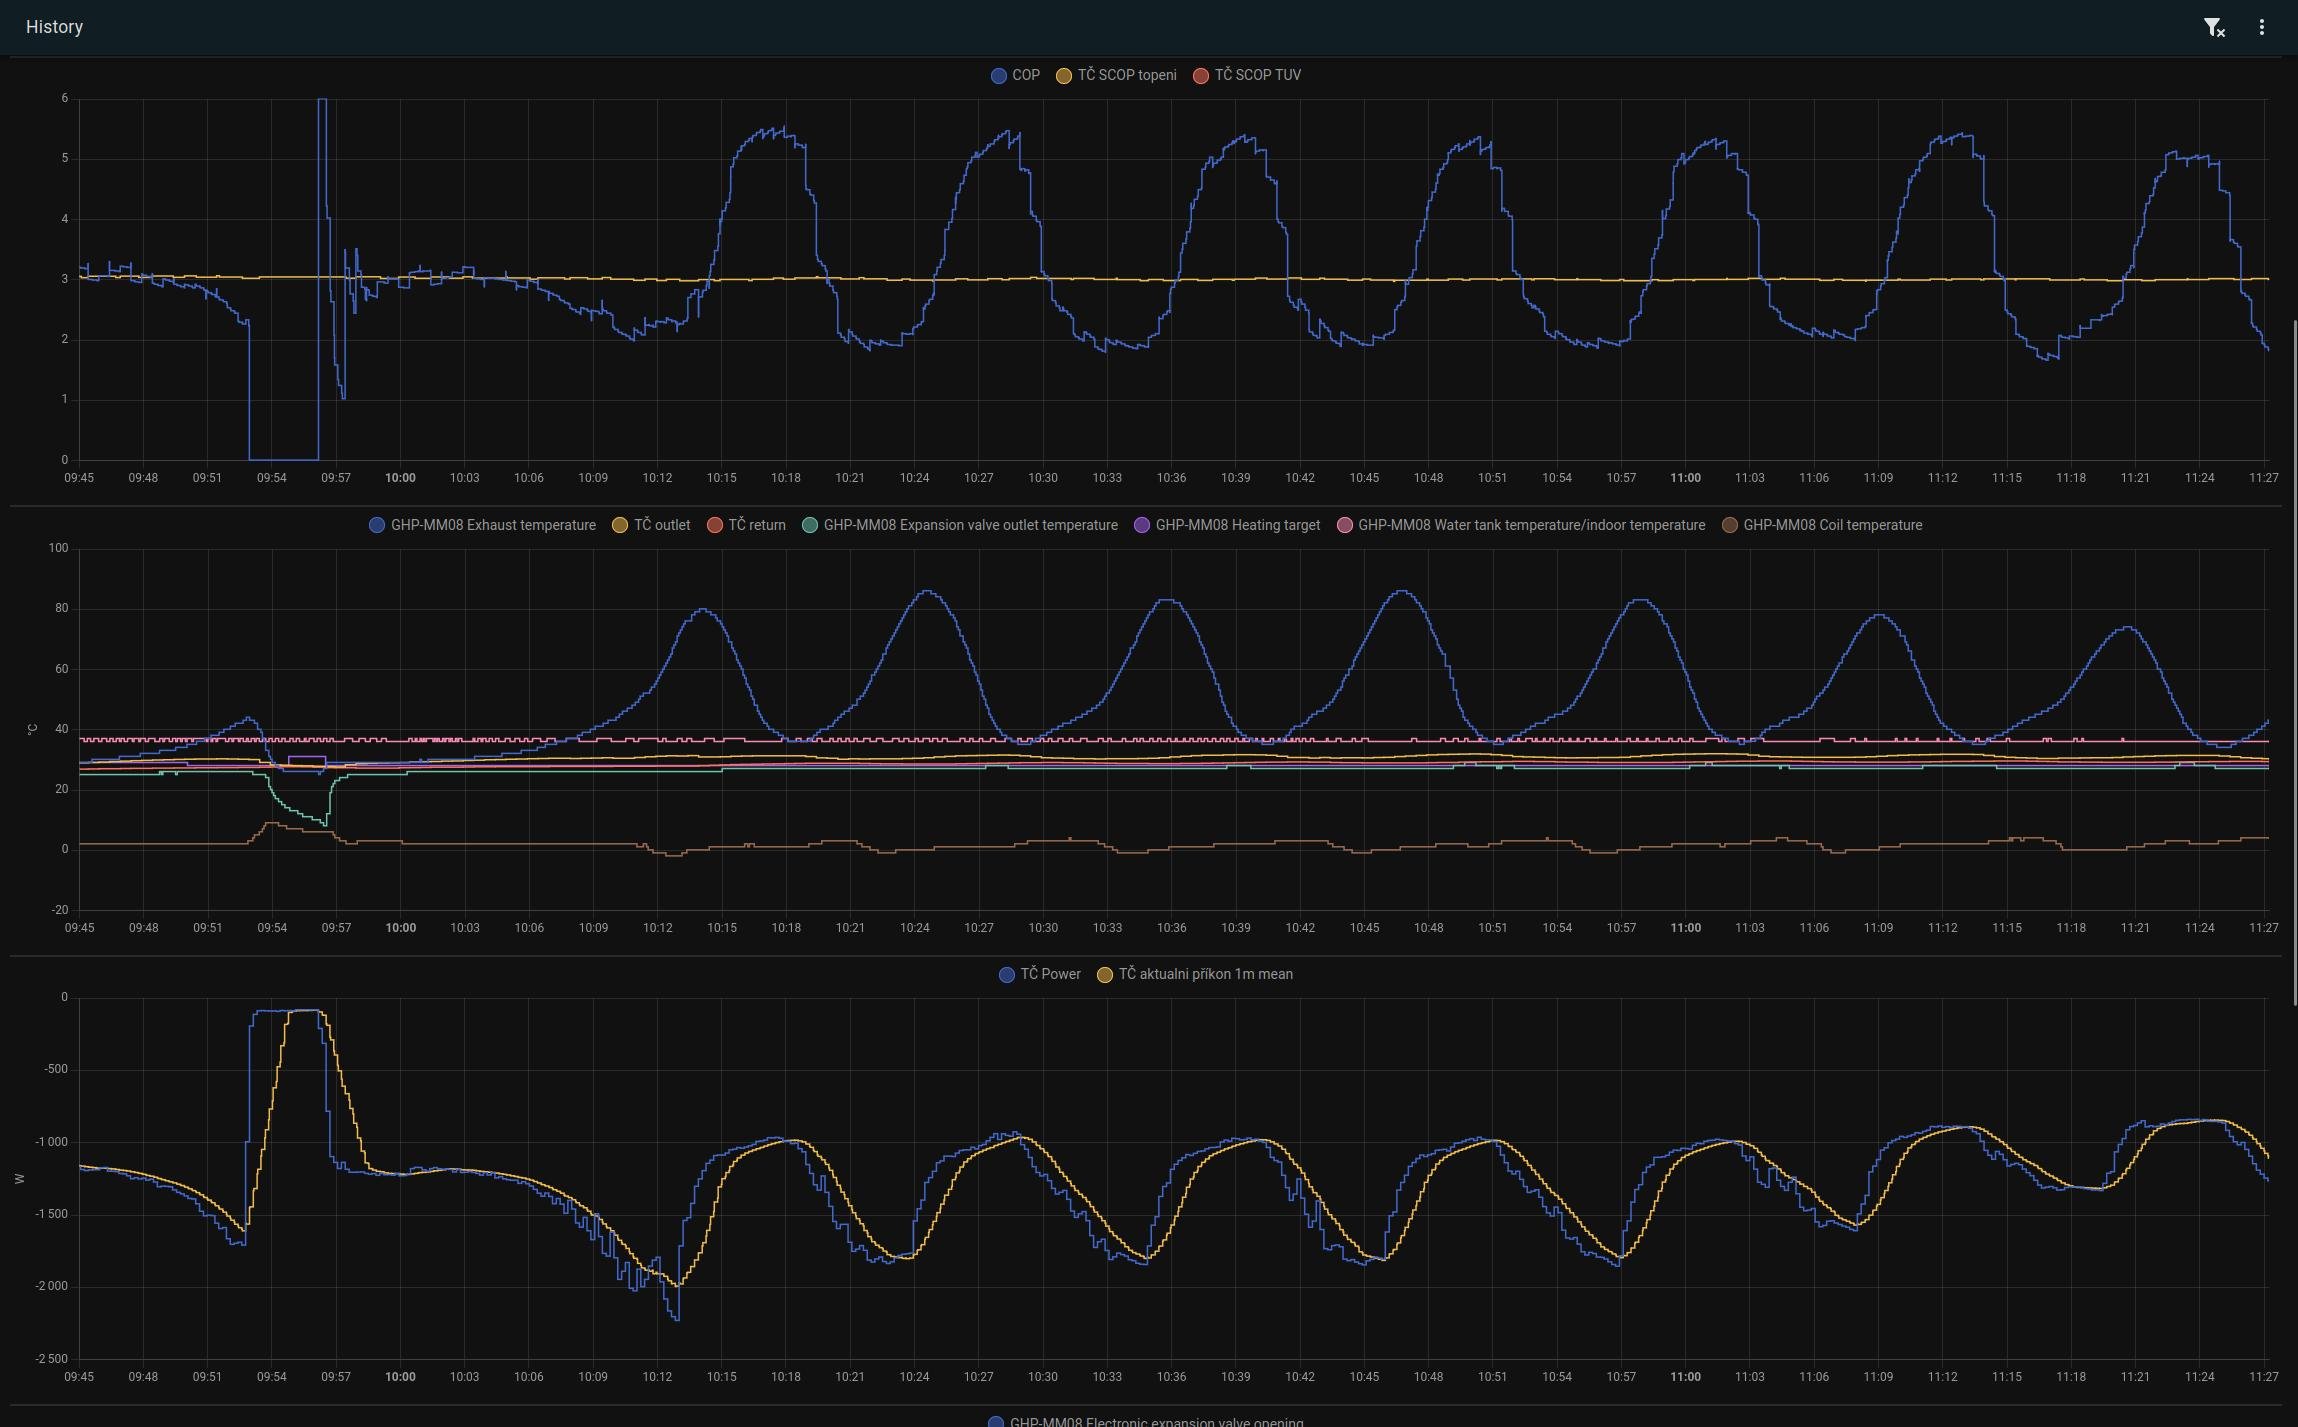Hide the TČ outlet series
The width and height of the screenshot is (2298, 1427).
click(x=661, y=525)
